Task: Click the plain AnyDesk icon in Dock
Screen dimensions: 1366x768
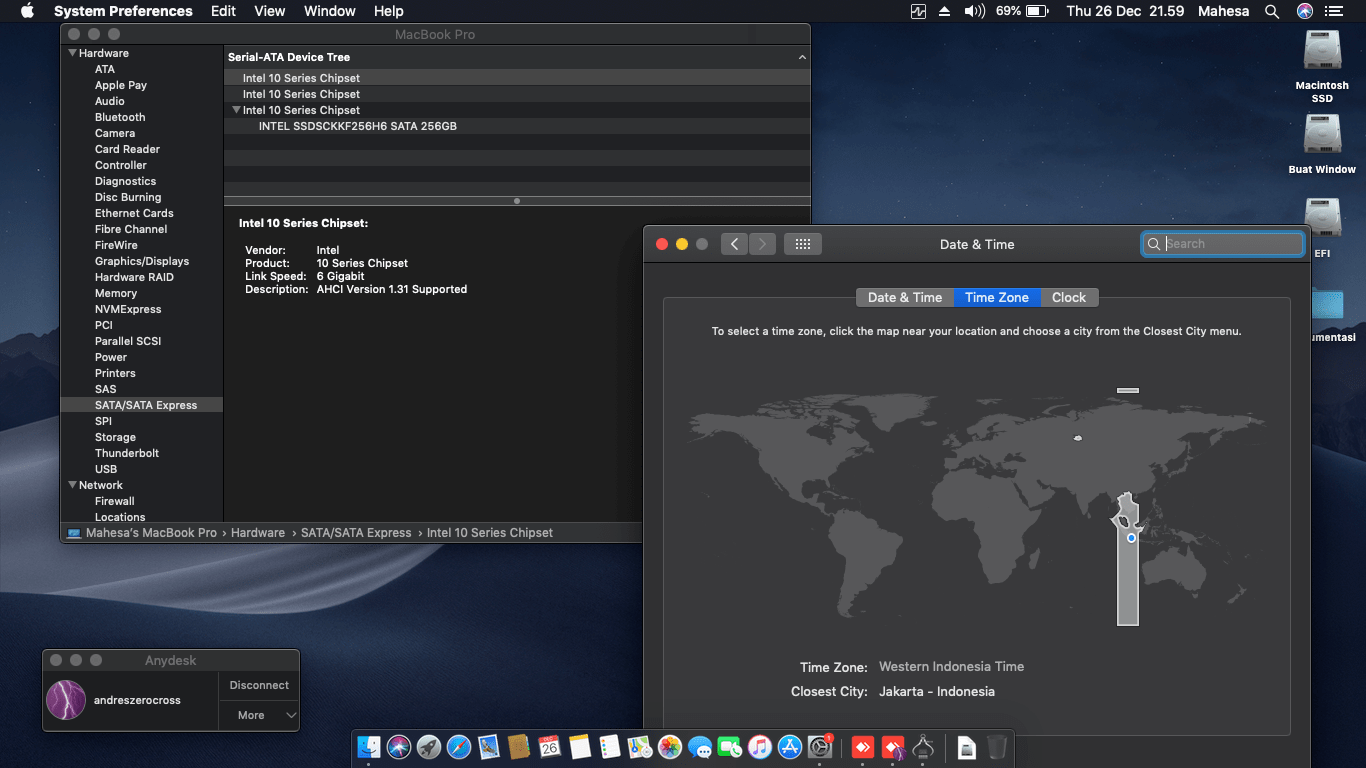Action: point(863,747)
